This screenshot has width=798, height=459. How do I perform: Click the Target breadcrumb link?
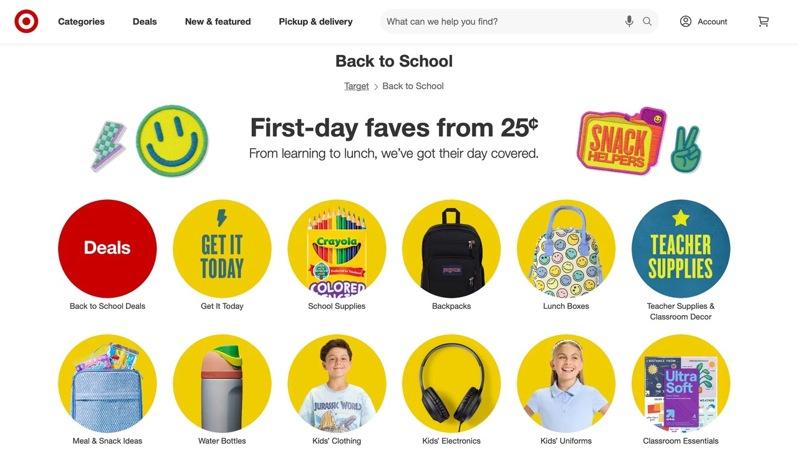point(356,86)
